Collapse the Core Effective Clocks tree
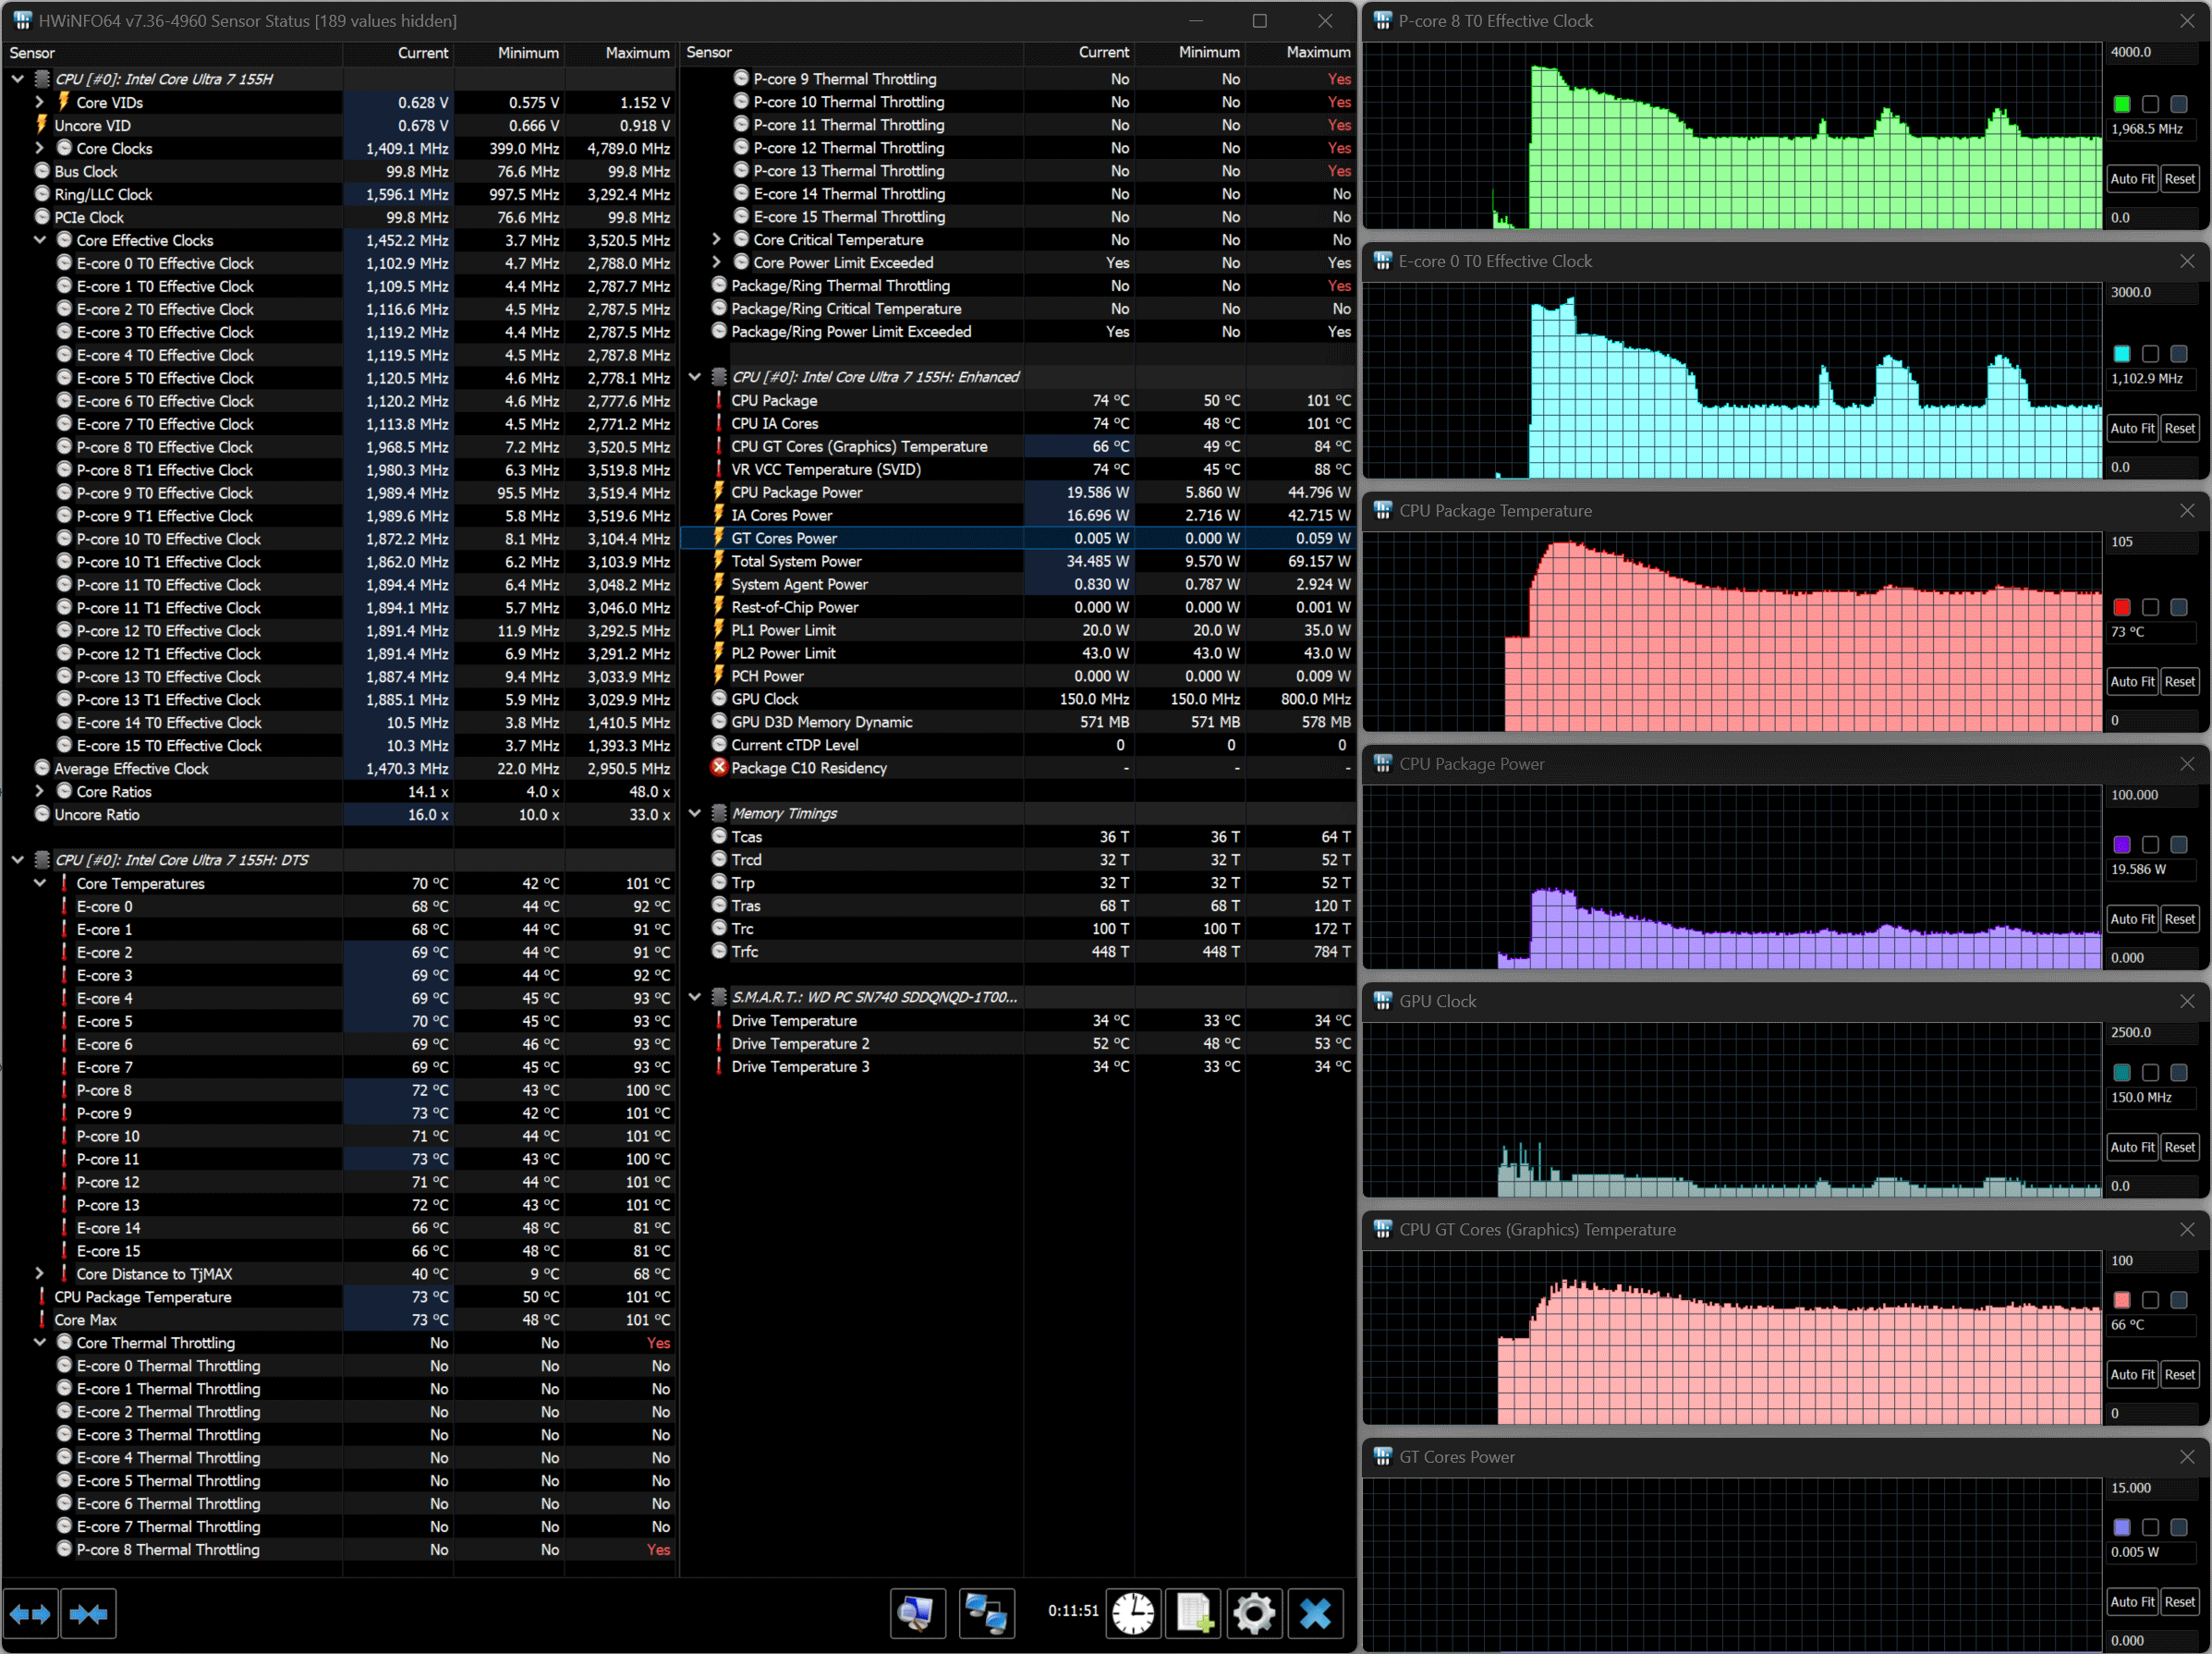 point(40,240)
